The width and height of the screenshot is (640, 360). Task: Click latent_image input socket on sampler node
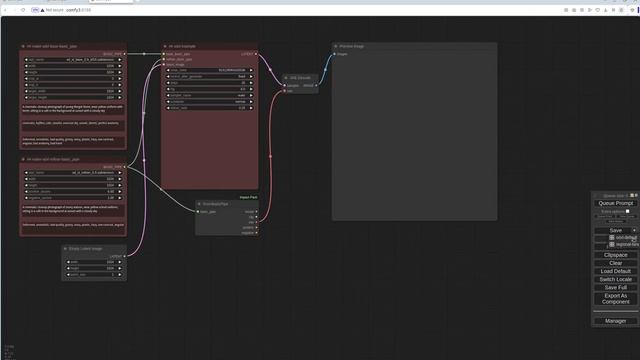(164, 64)
